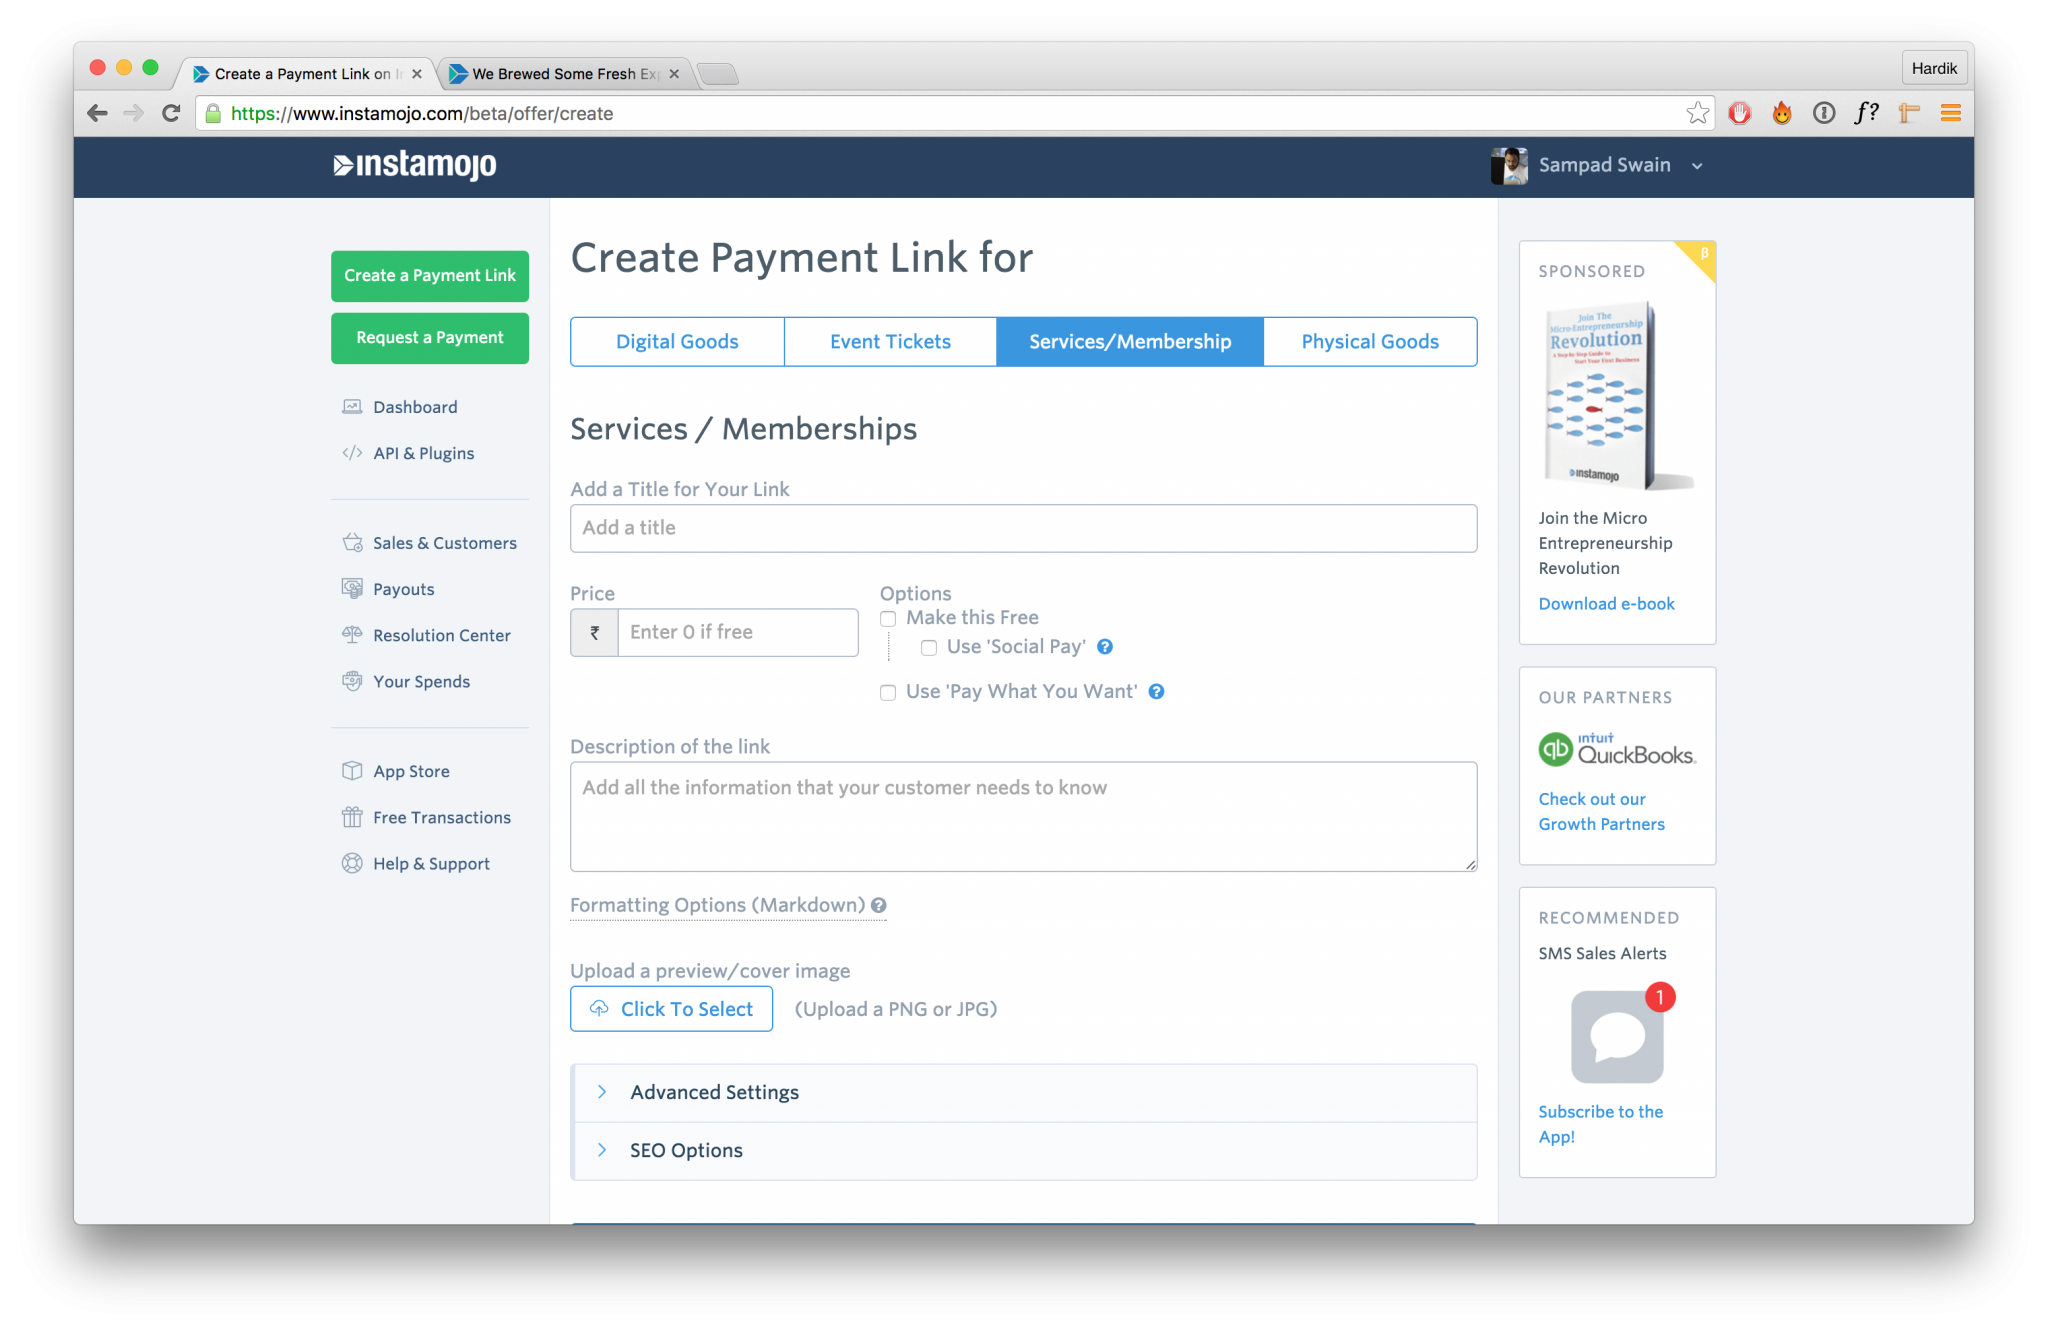Tick the Use 'Social Pay' checkbox

[929, 648]
